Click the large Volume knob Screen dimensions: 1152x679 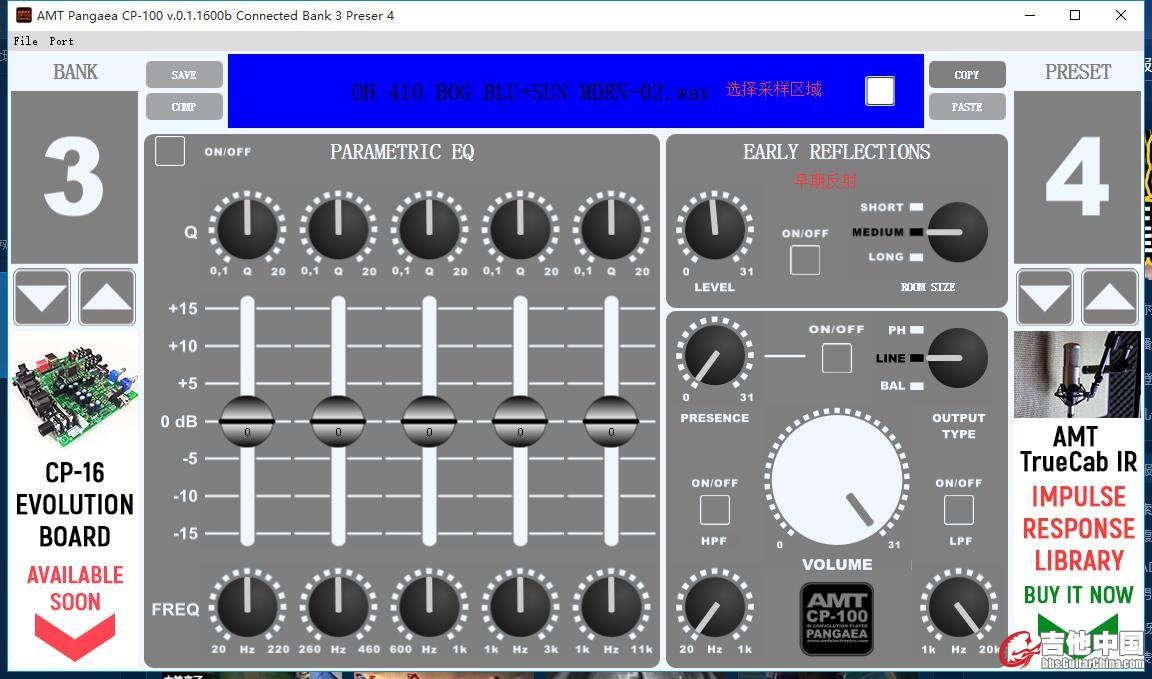click(x=837, y=481)
